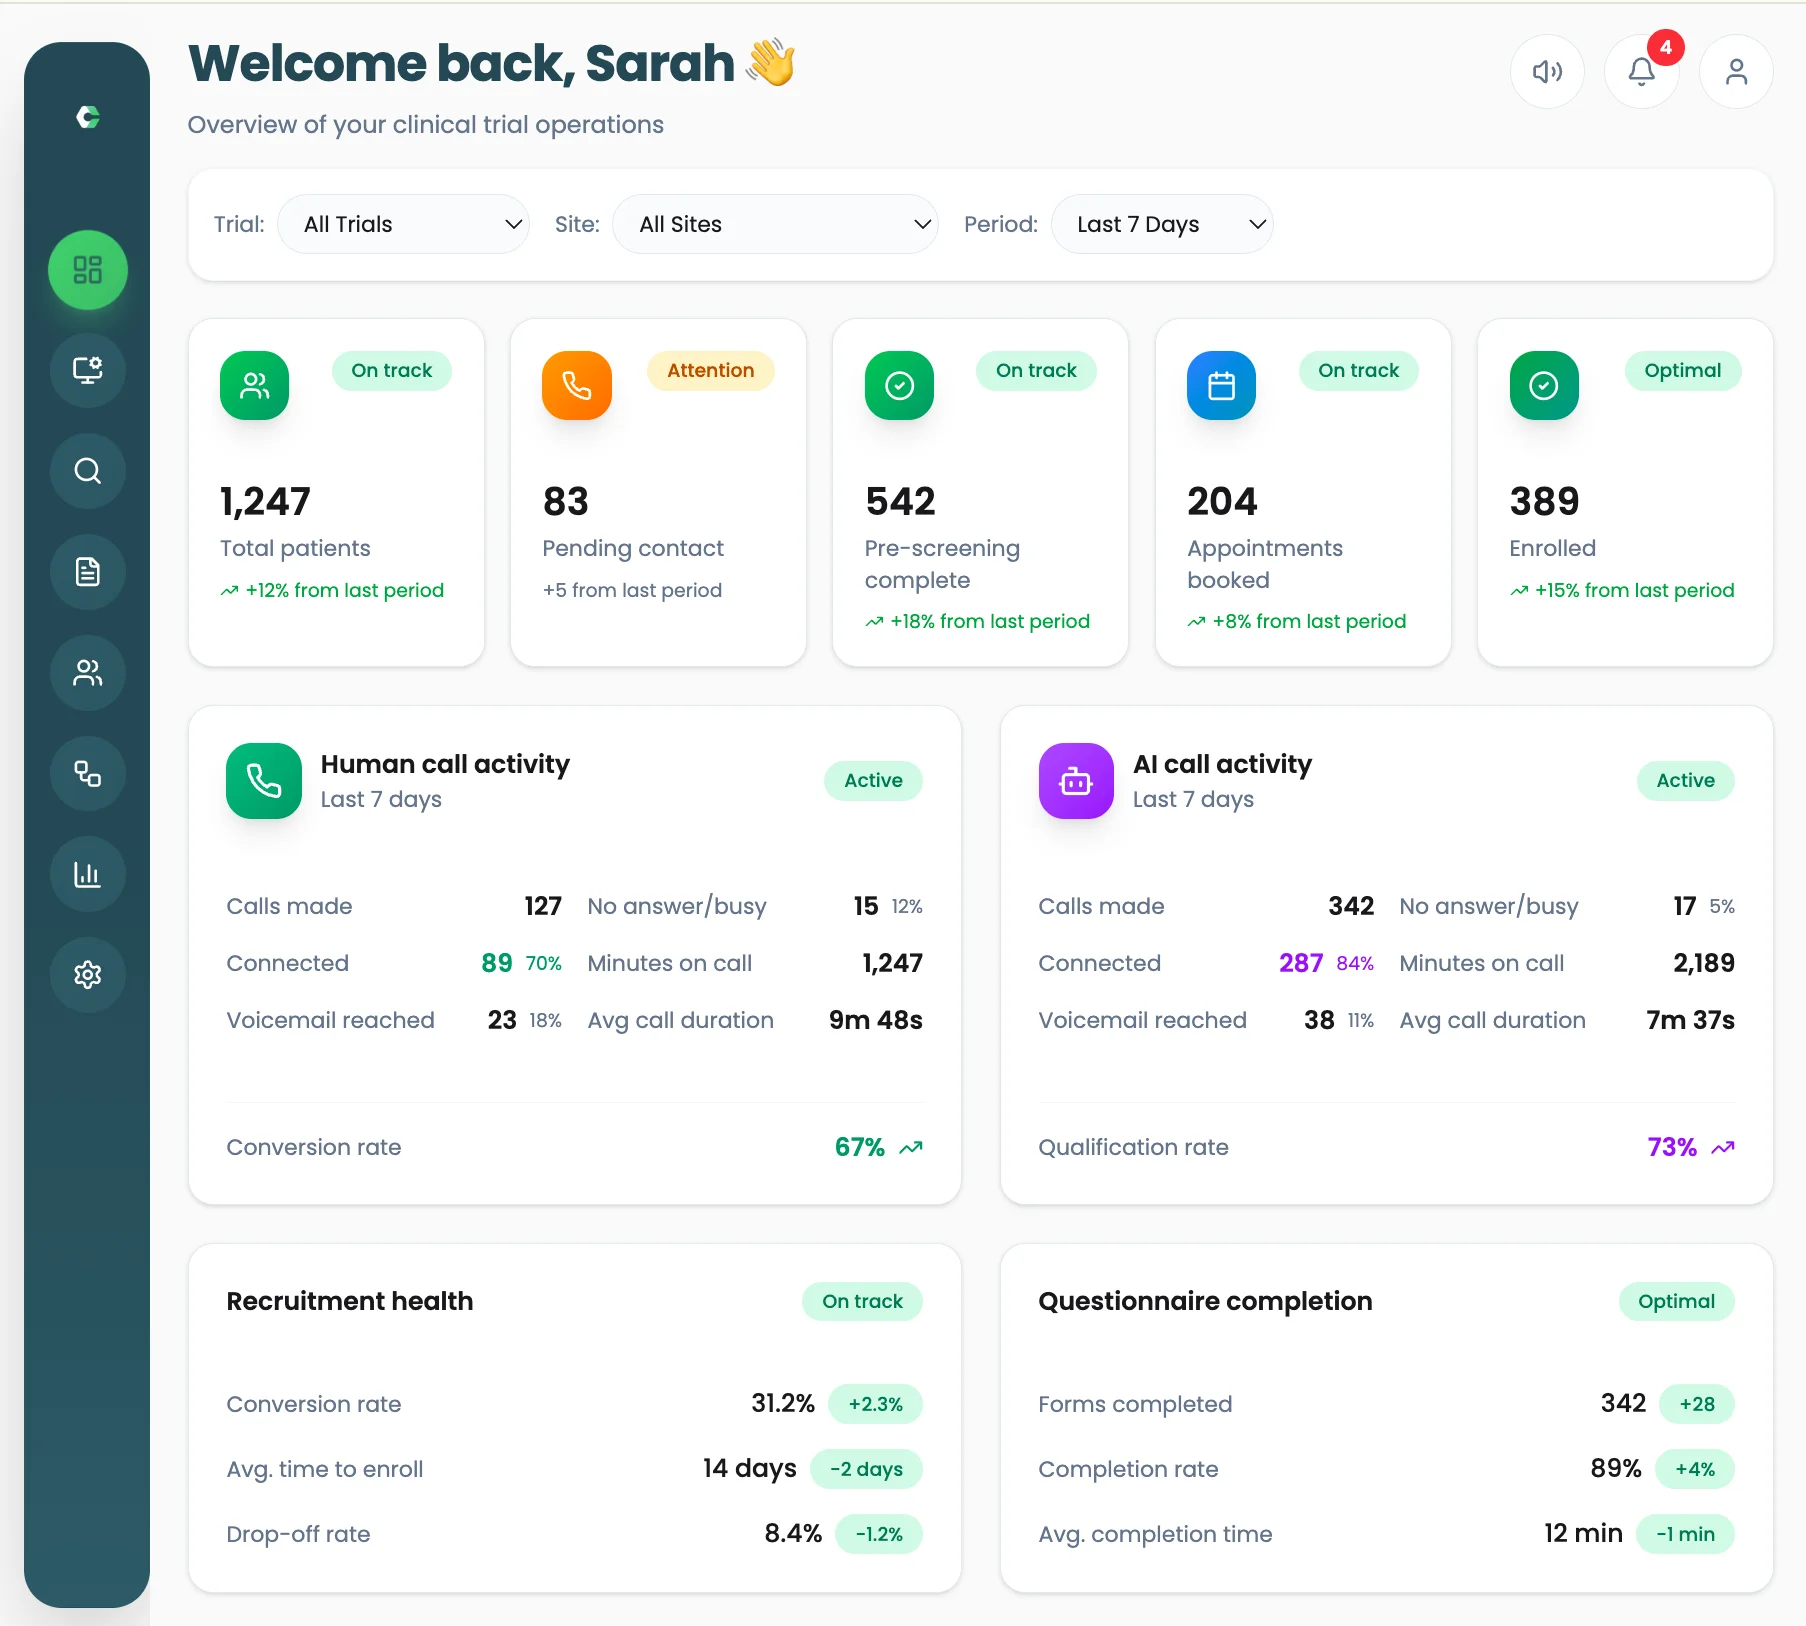1806x1626 pixels.
Task: Open the user profile icon
Action: click(1736, 72)
